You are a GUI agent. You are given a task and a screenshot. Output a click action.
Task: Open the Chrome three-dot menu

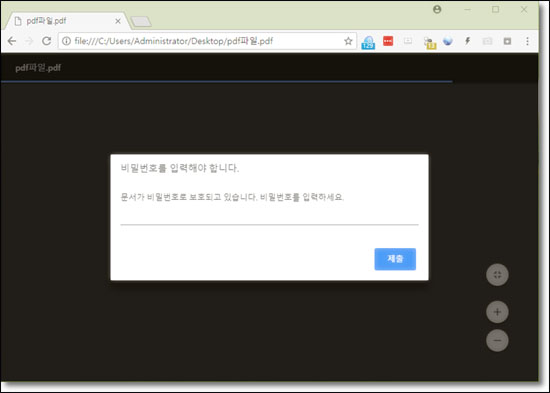click(527, 41)
